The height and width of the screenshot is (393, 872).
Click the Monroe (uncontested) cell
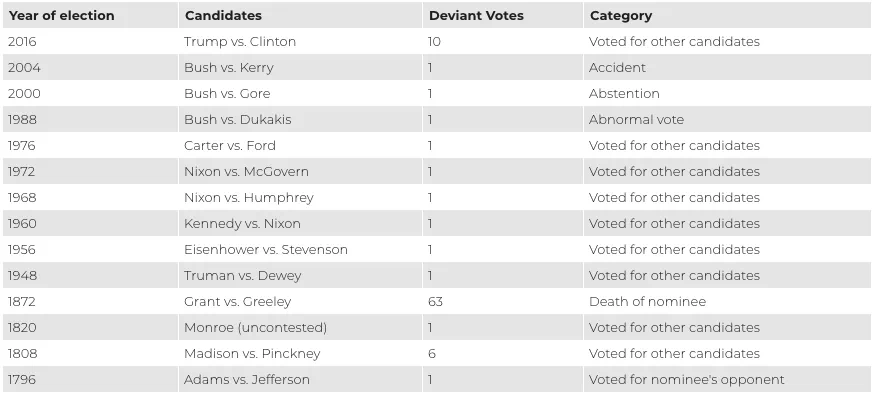coord(300,327)
